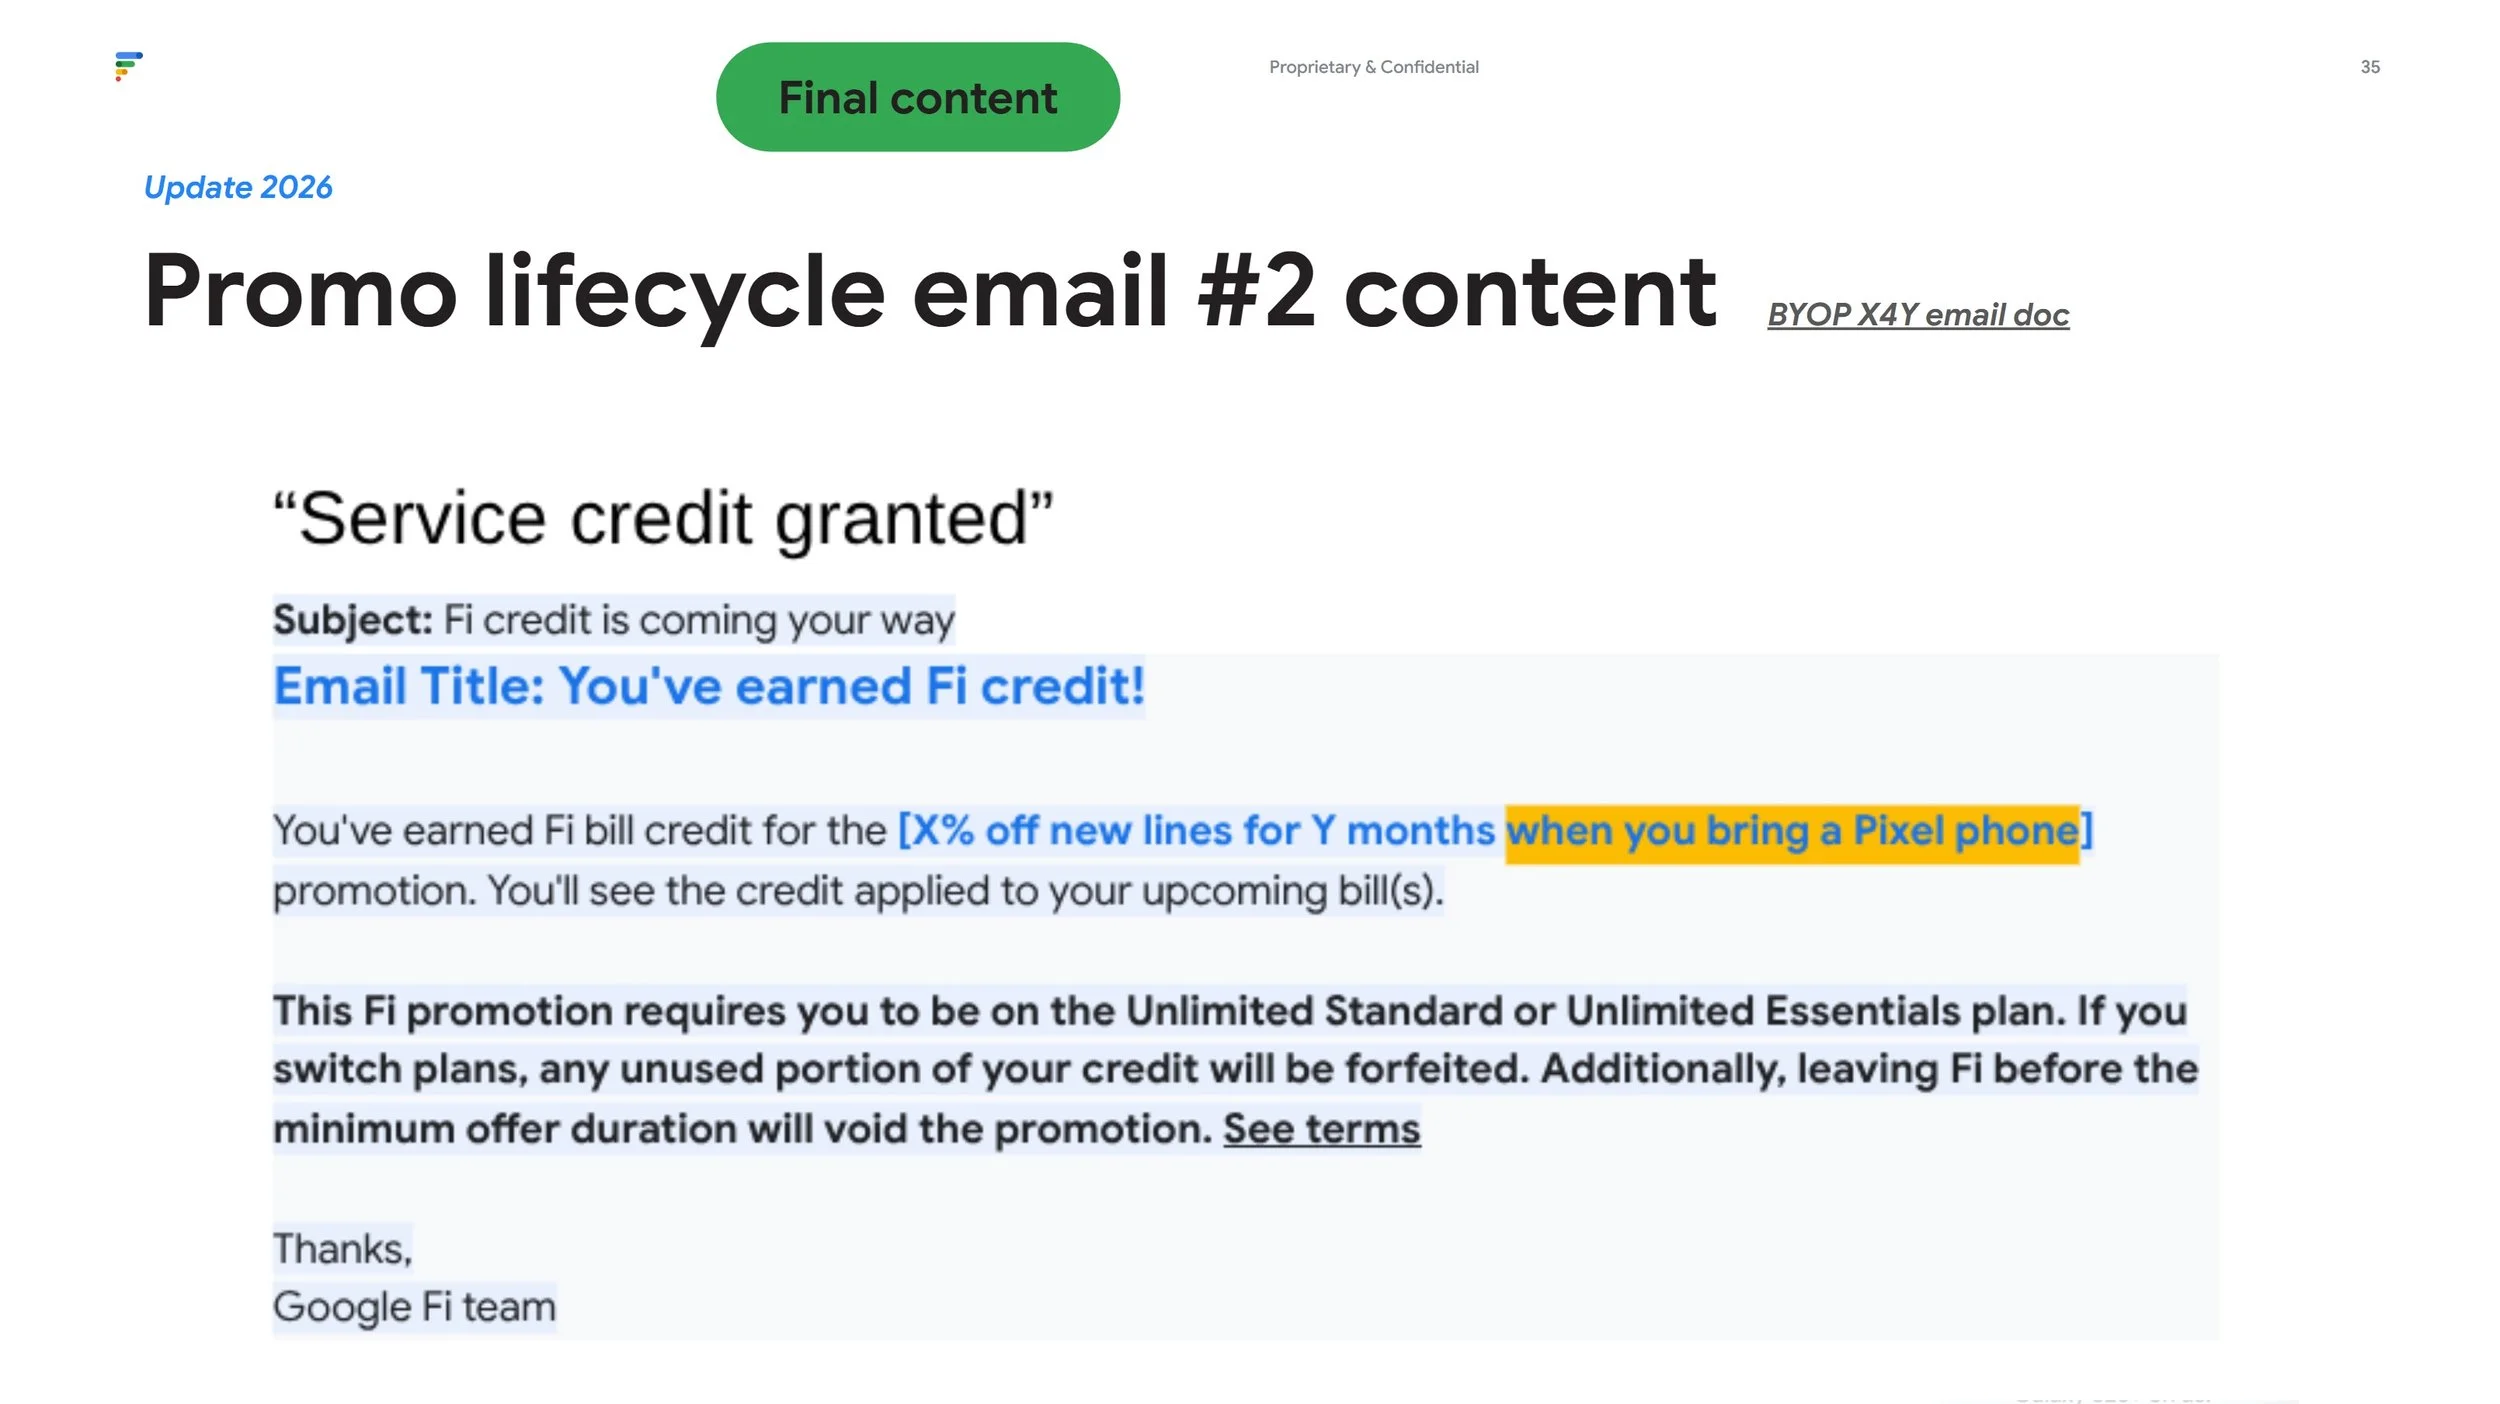
Task: Click the highlighted when you bring a Pixel phone
Action: pyautogui.click(x=1792, y=832)
